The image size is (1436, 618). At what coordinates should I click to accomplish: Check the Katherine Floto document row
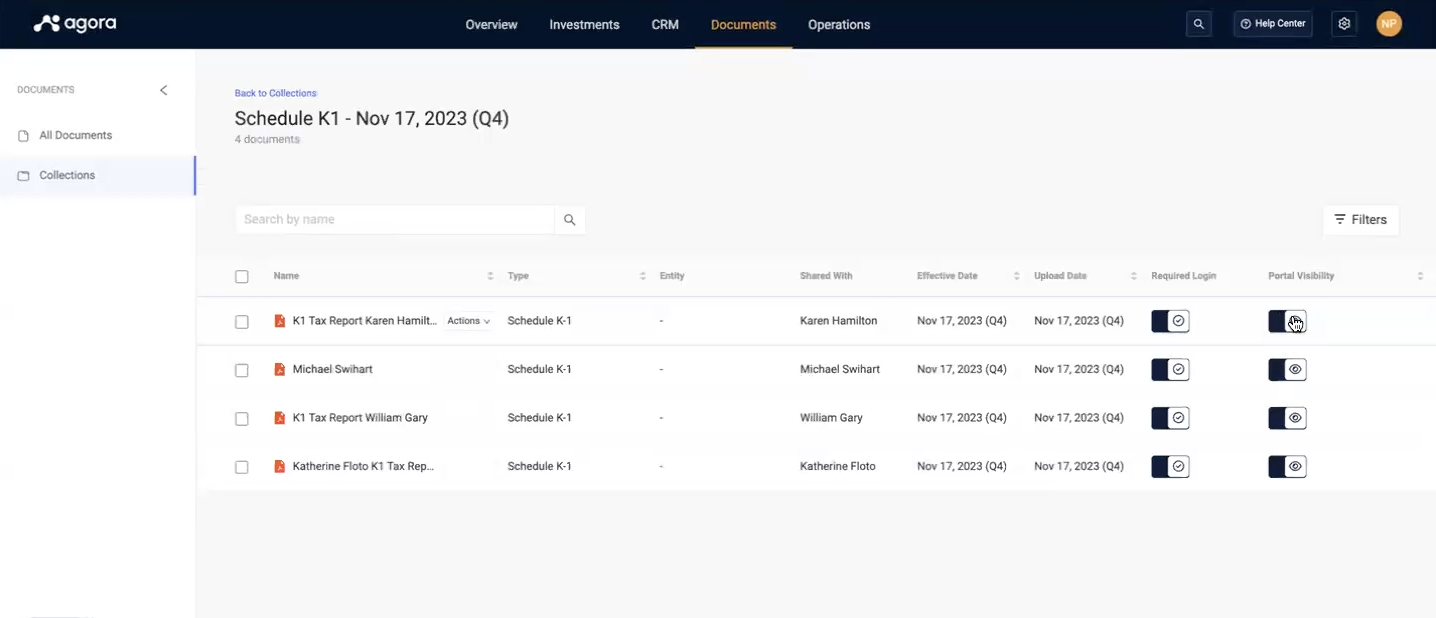[242, 467]
